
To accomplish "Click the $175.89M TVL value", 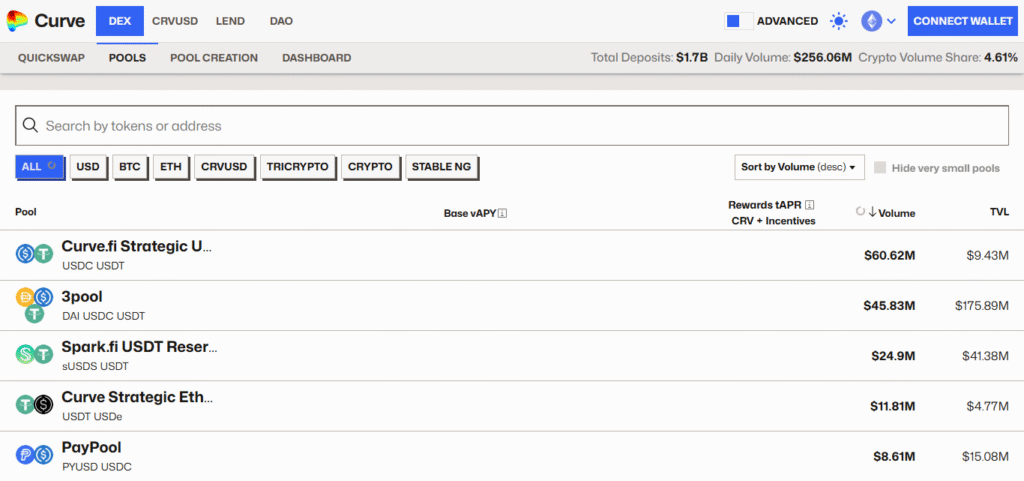I will click(982, 305).
